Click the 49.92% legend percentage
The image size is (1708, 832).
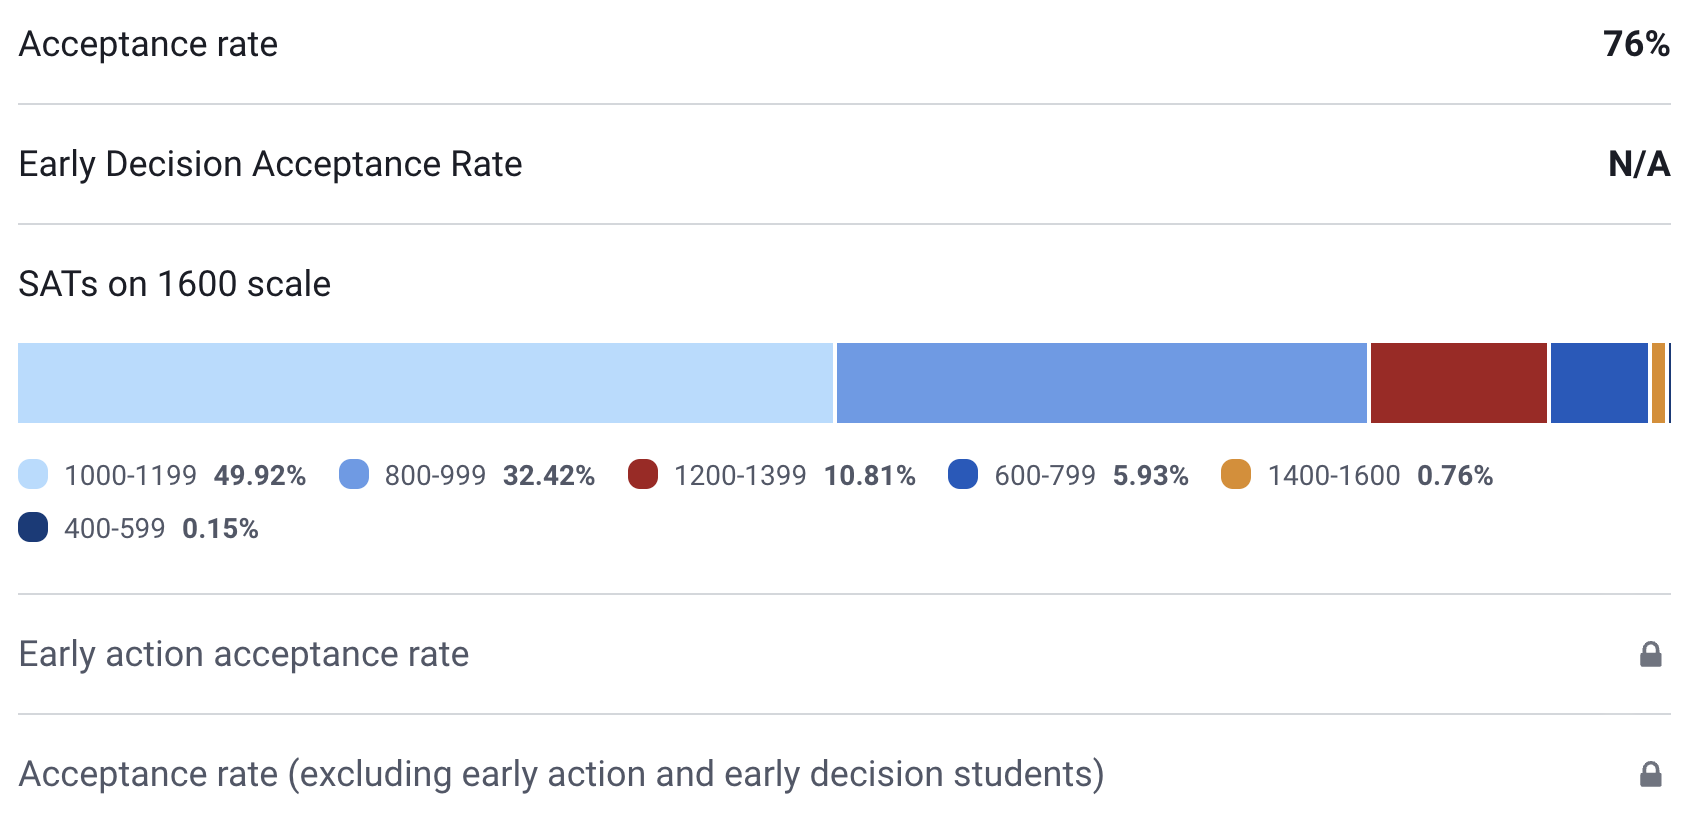point(260,475)
